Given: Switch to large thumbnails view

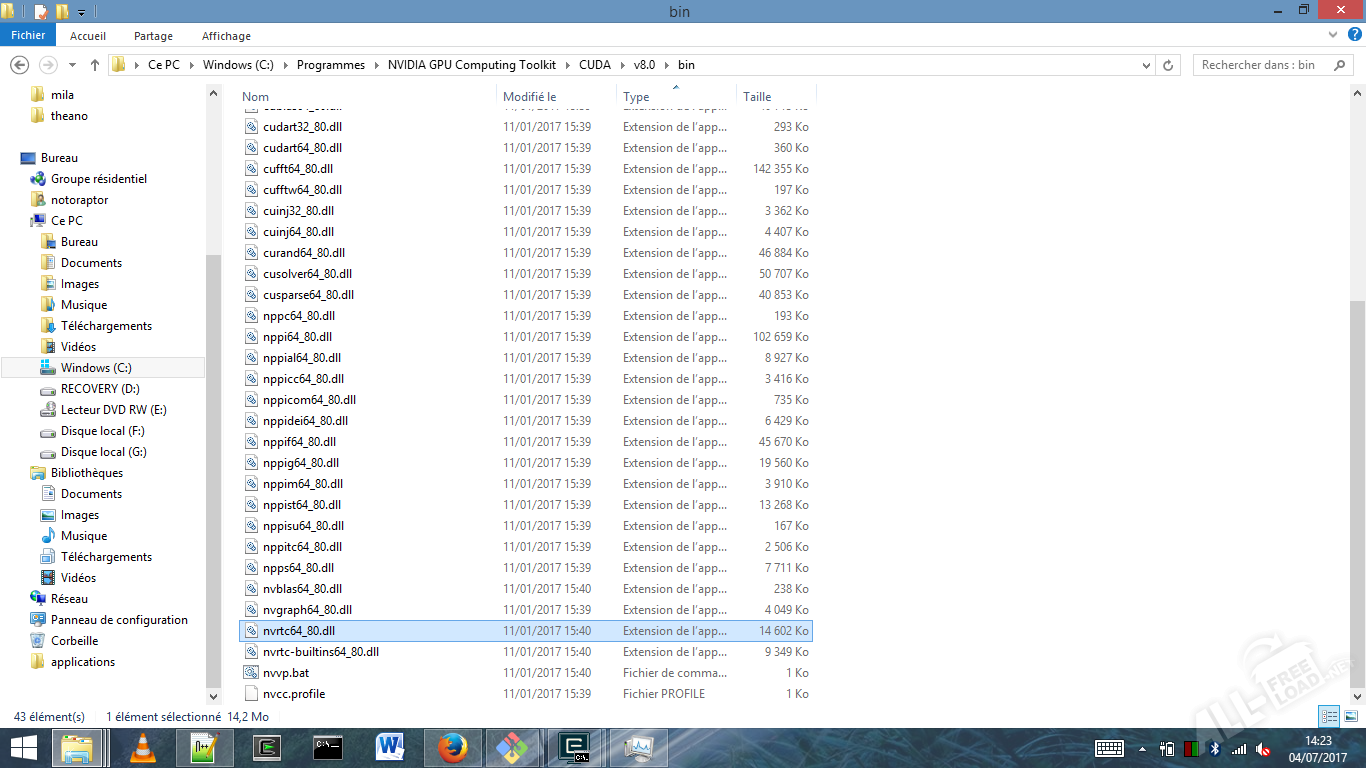Looking at the screenshot, I should (x=1350, y=716).
